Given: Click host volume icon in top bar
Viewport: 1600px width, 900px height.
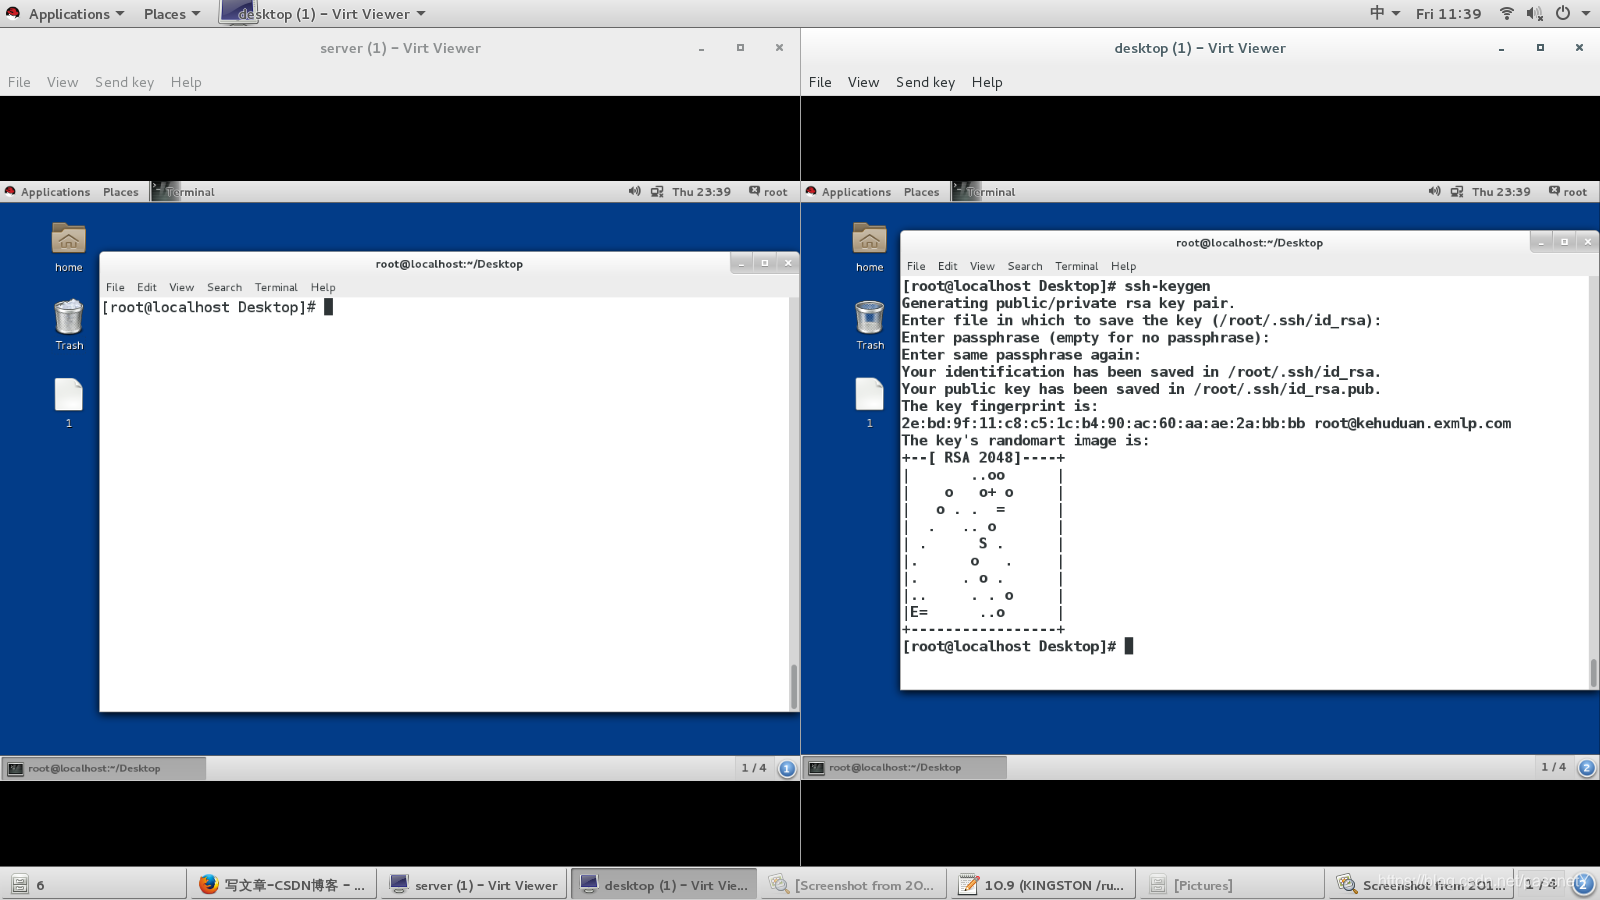Looking at the screenshot, I should [1534, 13].
